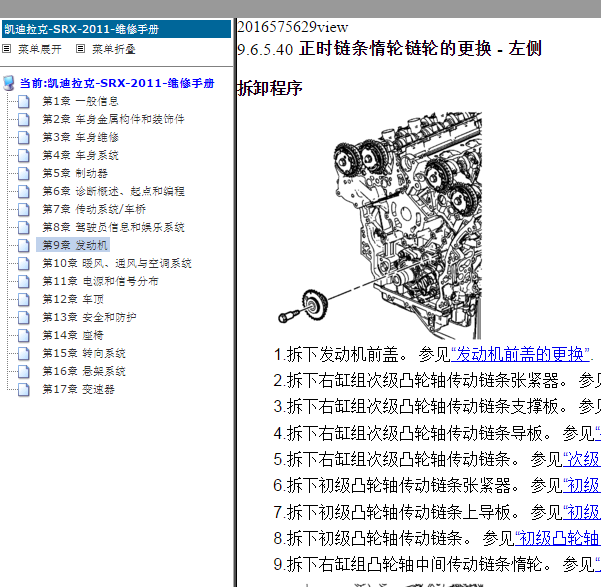
Task: Click the 菜单折叠 collapse-all icon
Action: [x=80, y=49]
